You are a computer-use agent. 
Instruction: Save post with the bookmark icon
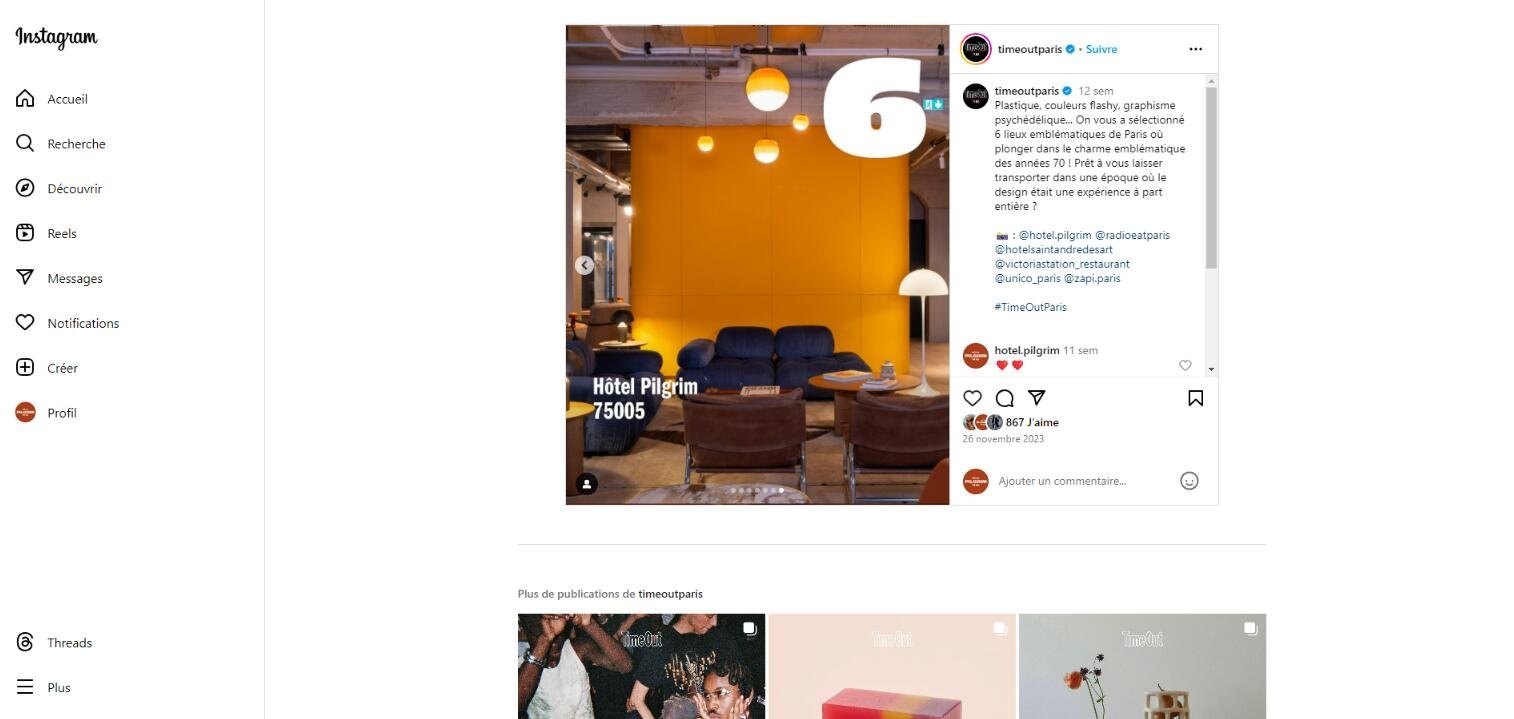point(1195,398)
